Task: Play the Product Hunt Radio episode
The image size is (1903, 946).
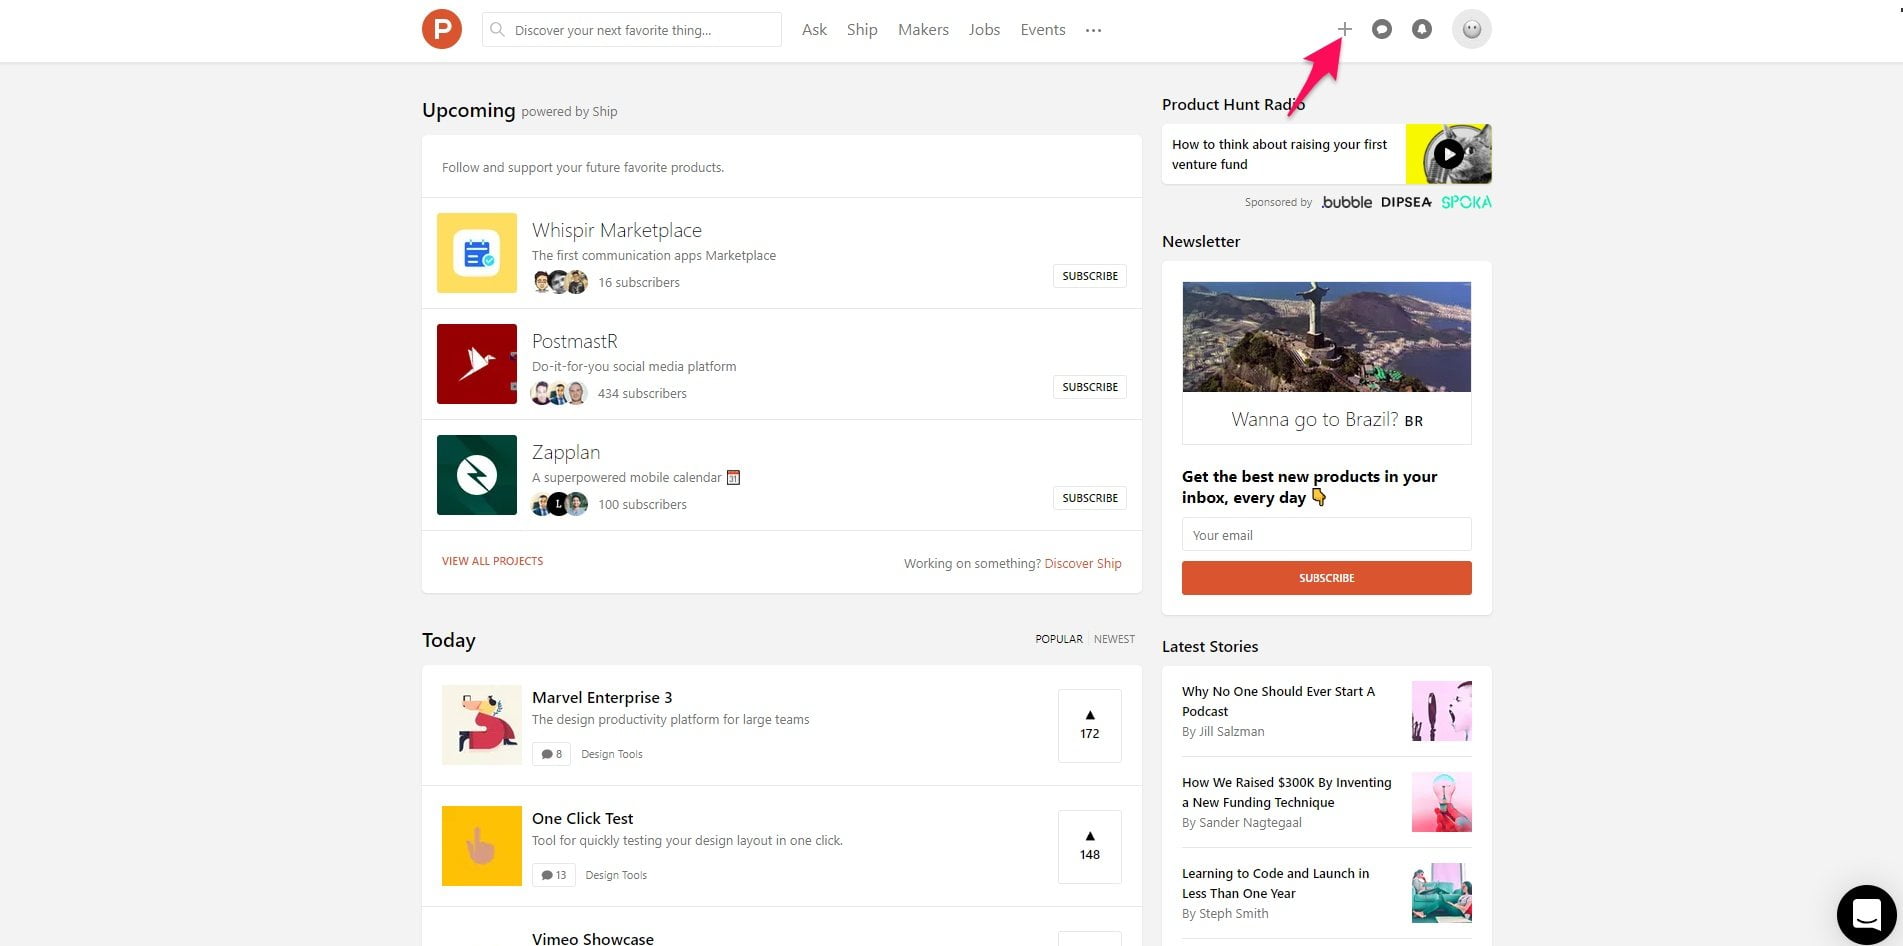Action: (1448, 154)
